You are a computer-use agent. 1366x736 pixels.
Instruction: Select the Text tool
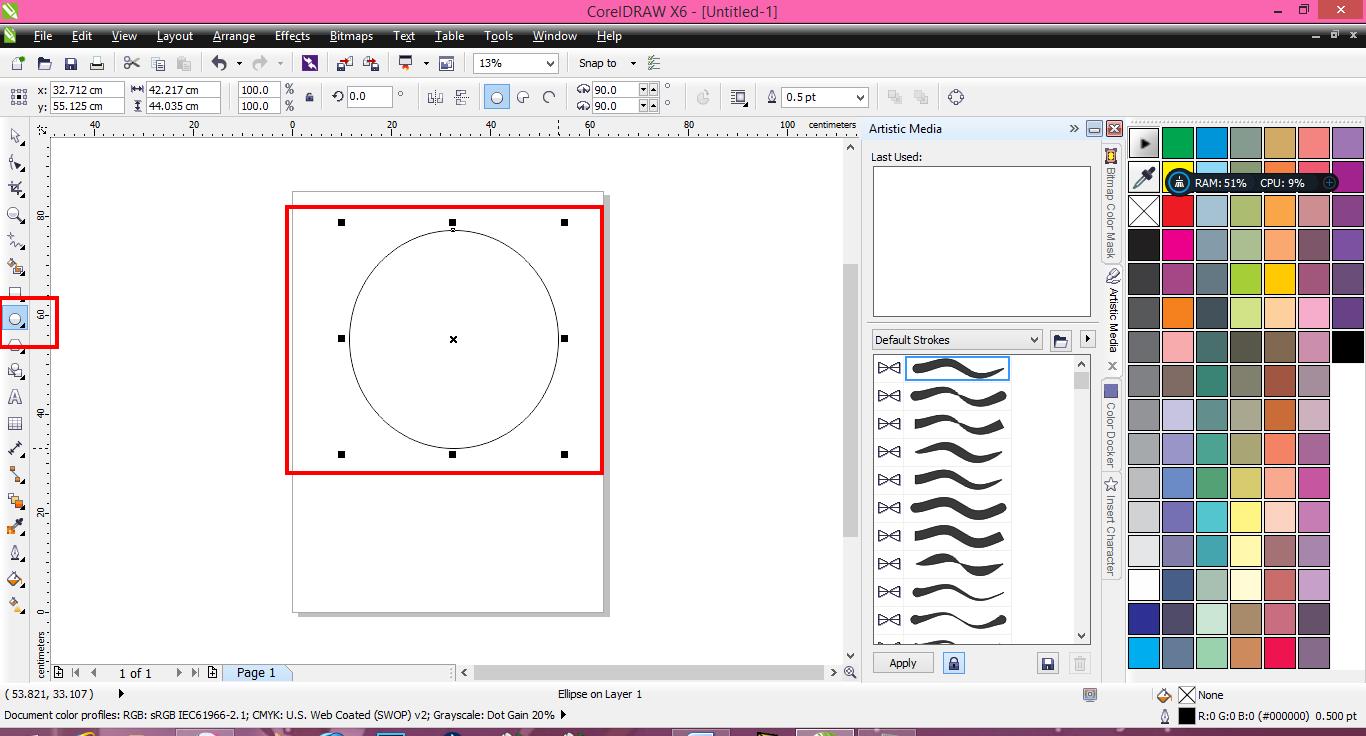15,397
